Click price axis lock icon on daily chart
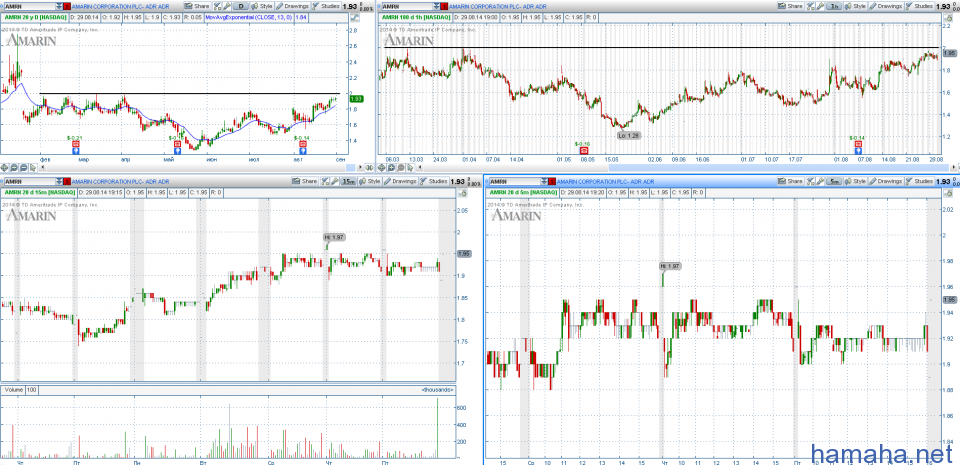Screen dimensions: 960x465 pyautogui.click(x=354, y=18)
